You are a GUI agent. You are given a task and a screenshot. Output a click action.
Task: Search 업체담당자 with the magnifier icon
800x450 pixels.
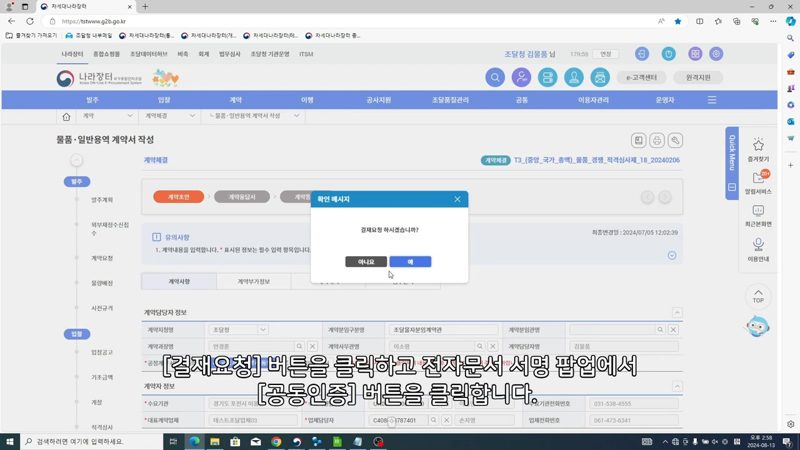click(433, 420)
